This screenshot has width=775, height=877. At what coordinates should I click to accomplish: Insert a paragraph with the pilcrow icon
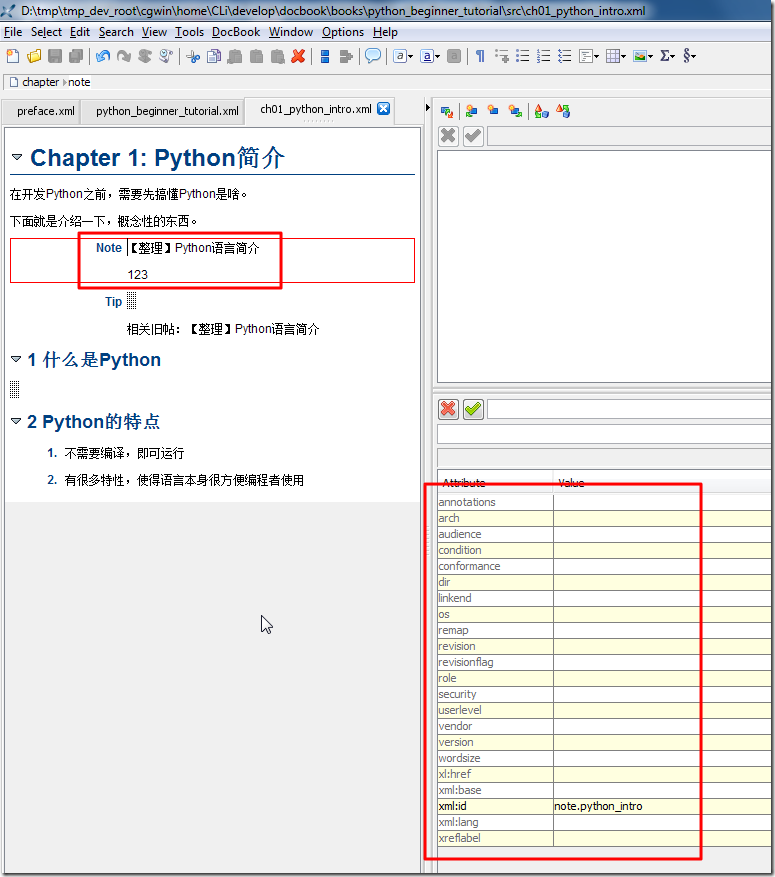tap(480, 56)
